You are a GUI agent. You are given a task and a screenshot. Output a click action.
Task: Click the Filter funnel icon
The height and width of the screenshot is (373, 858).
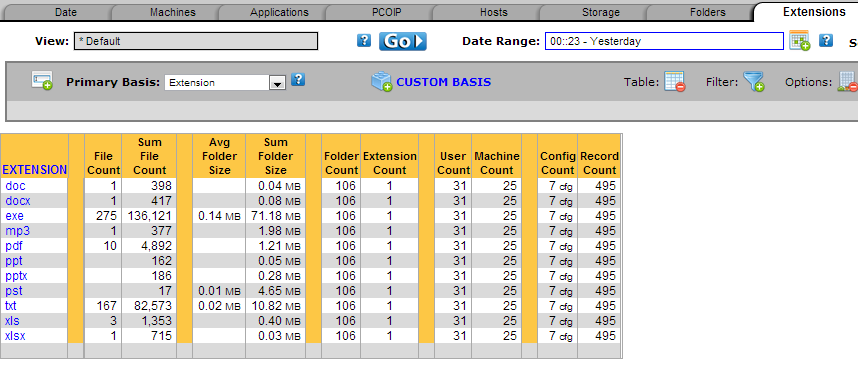pos(753,82)
